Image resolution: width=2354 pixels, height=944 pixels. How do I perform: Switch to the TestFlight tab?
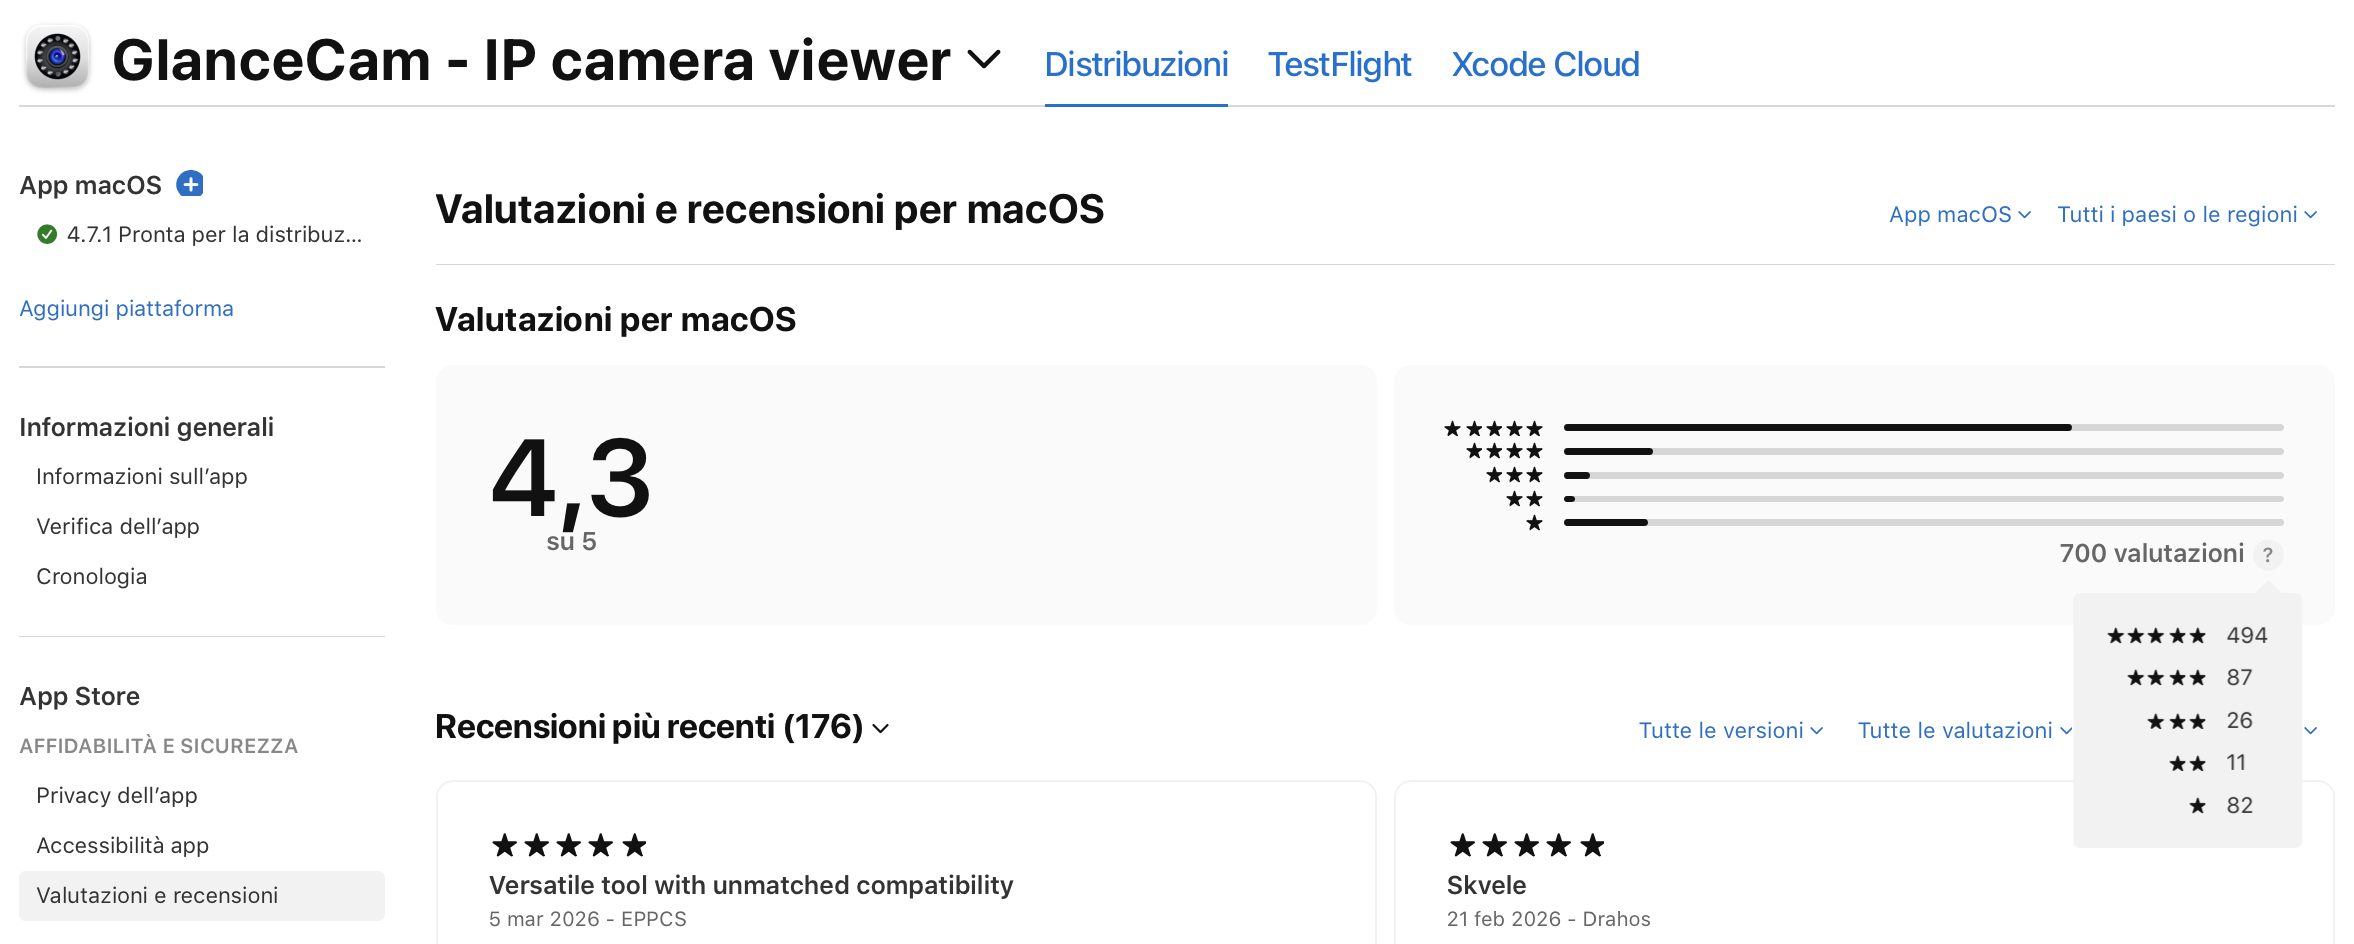coord(1339,65)
